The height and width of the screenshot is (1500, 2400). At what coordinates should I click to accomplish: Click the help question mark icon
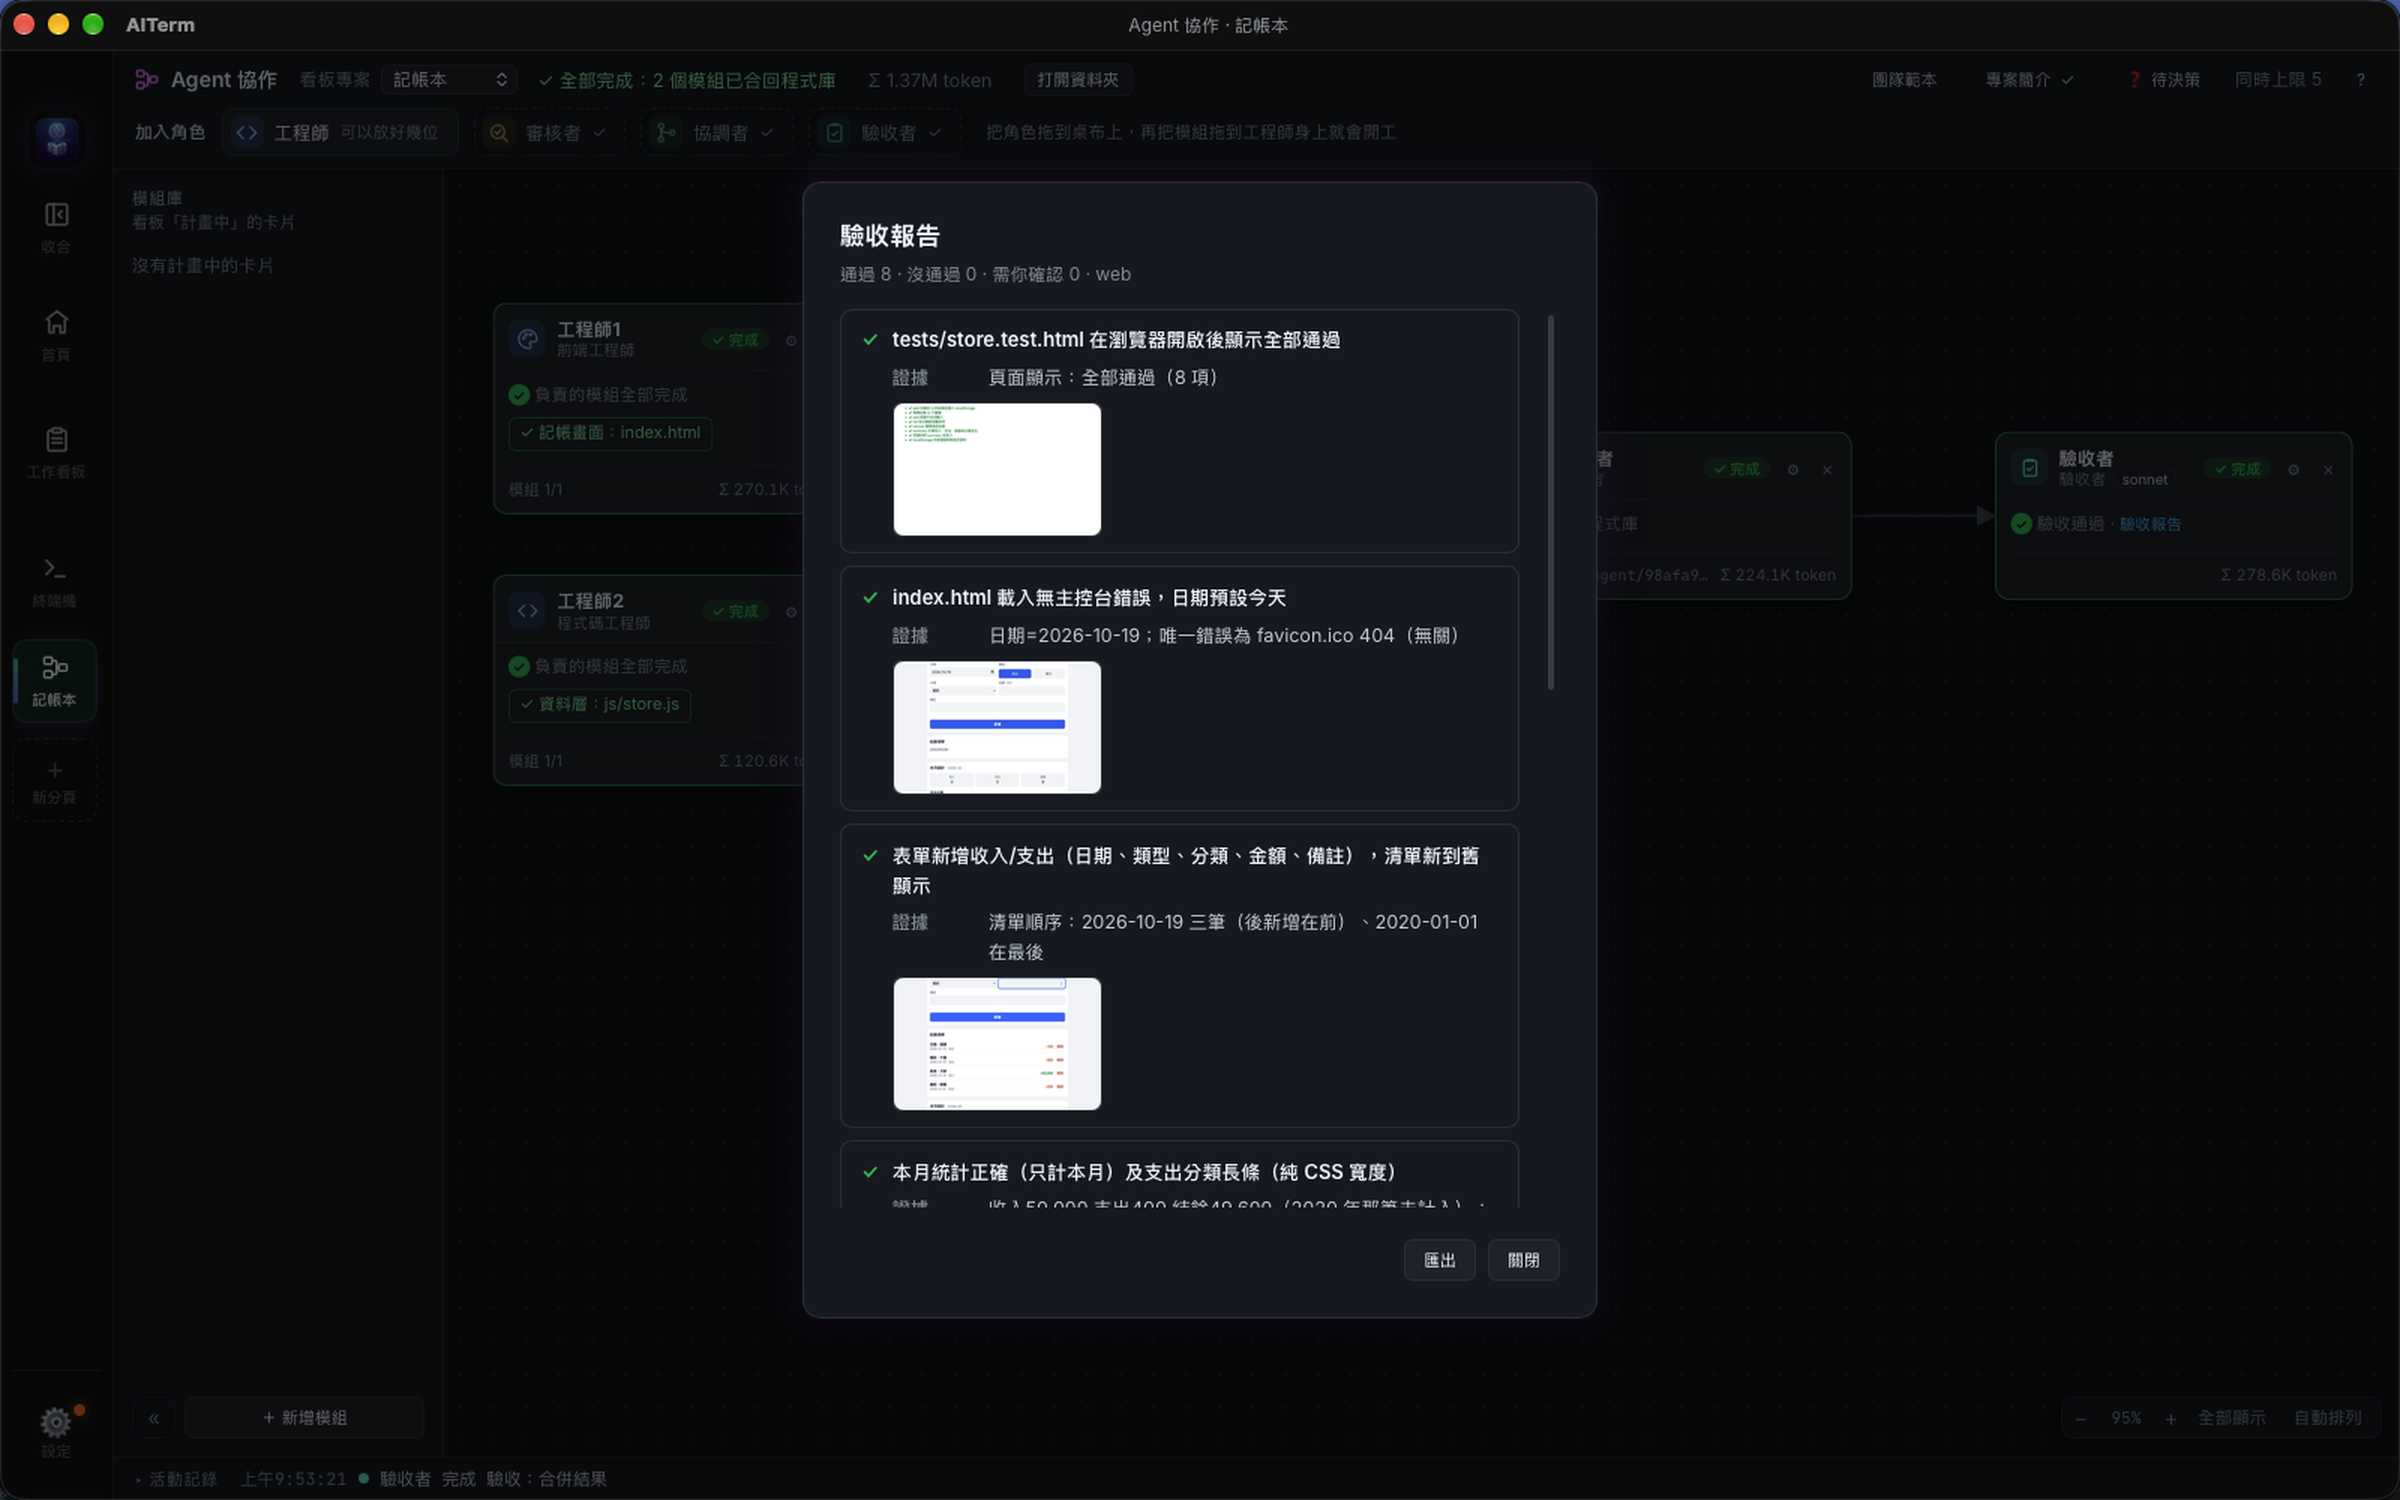(2361, 80)
